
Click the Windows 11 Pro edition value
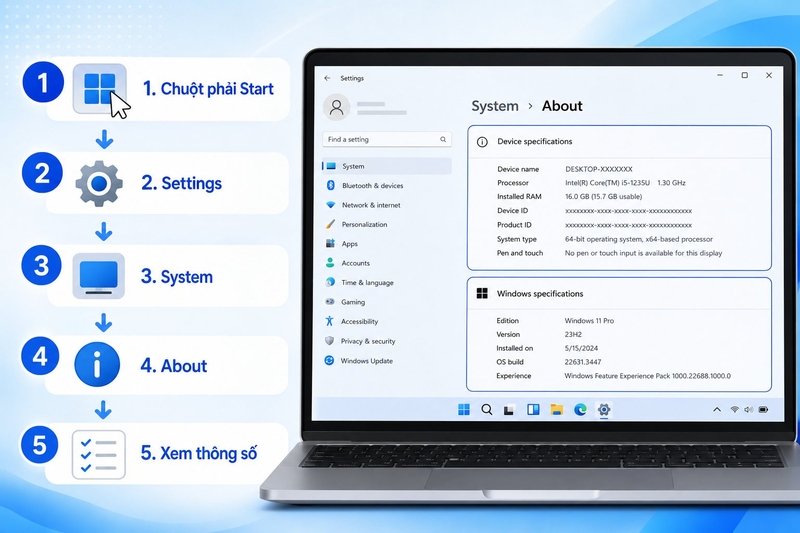[589, 321]
